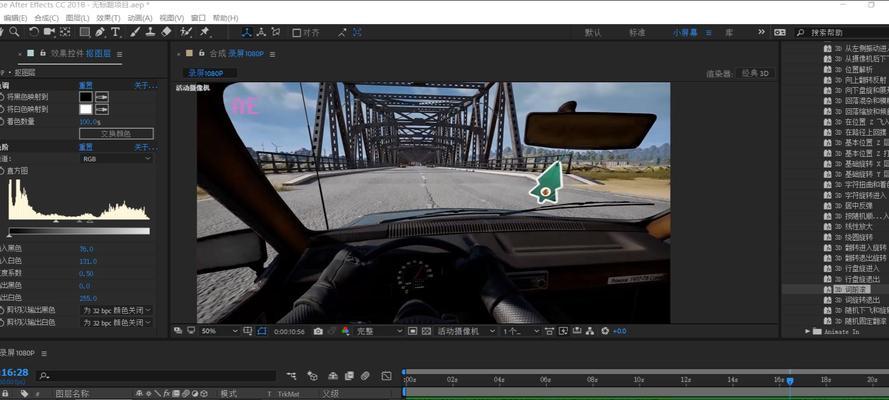This screenshot has height=400, width=889.
Task: Select the Pen tool
Action: point(100,32)
